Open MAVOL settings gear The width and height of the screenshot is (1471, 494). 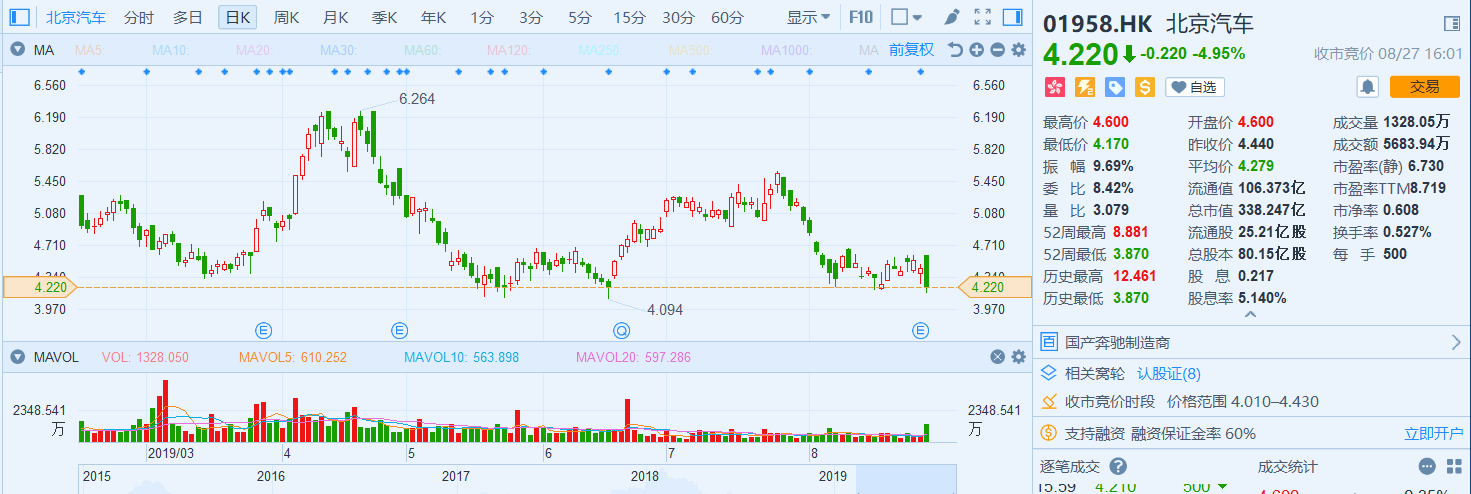tap(1019, 357)
